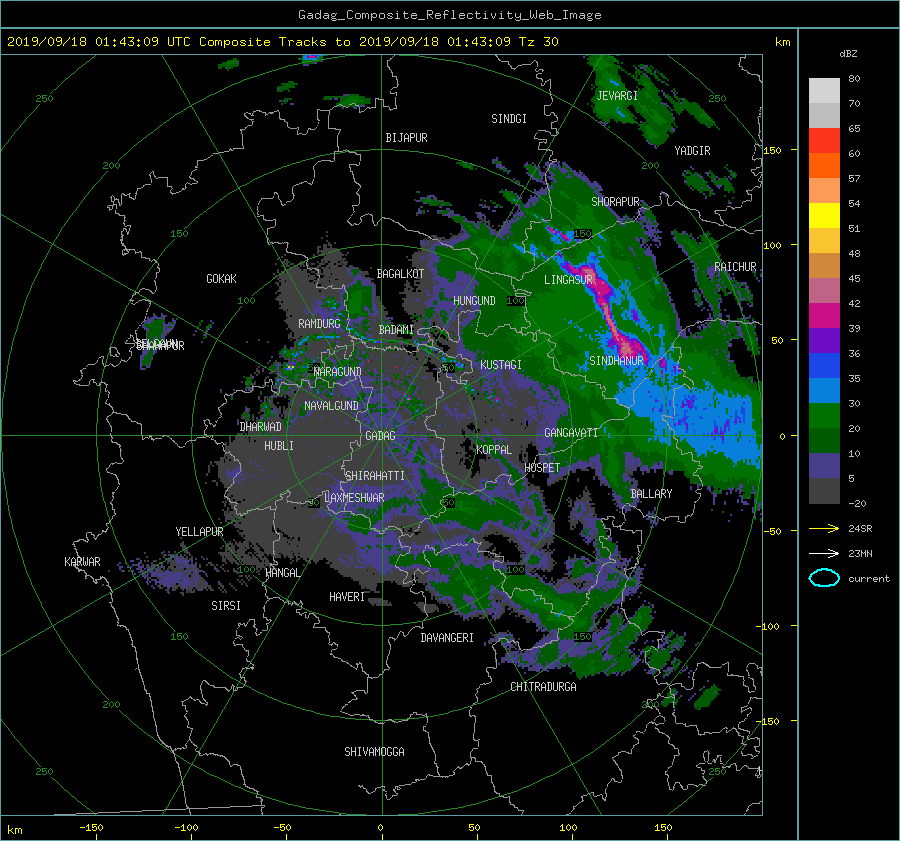Click the KUSTAGI city label
This screenshot has width=900, height=841.
501,365
